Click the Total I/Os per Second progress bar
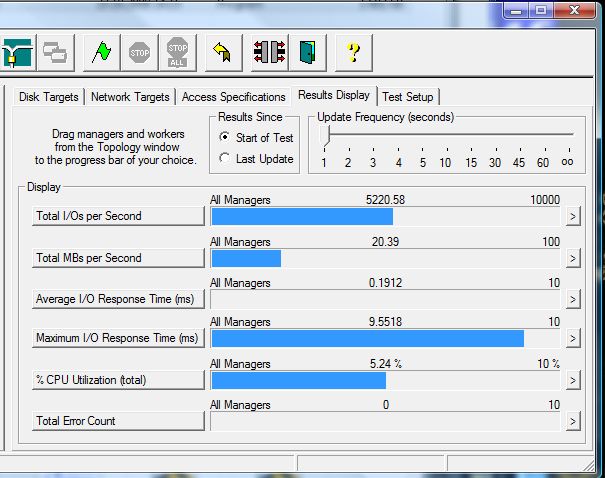The height and width of the screenshot is (478, 605). (385, 216)
